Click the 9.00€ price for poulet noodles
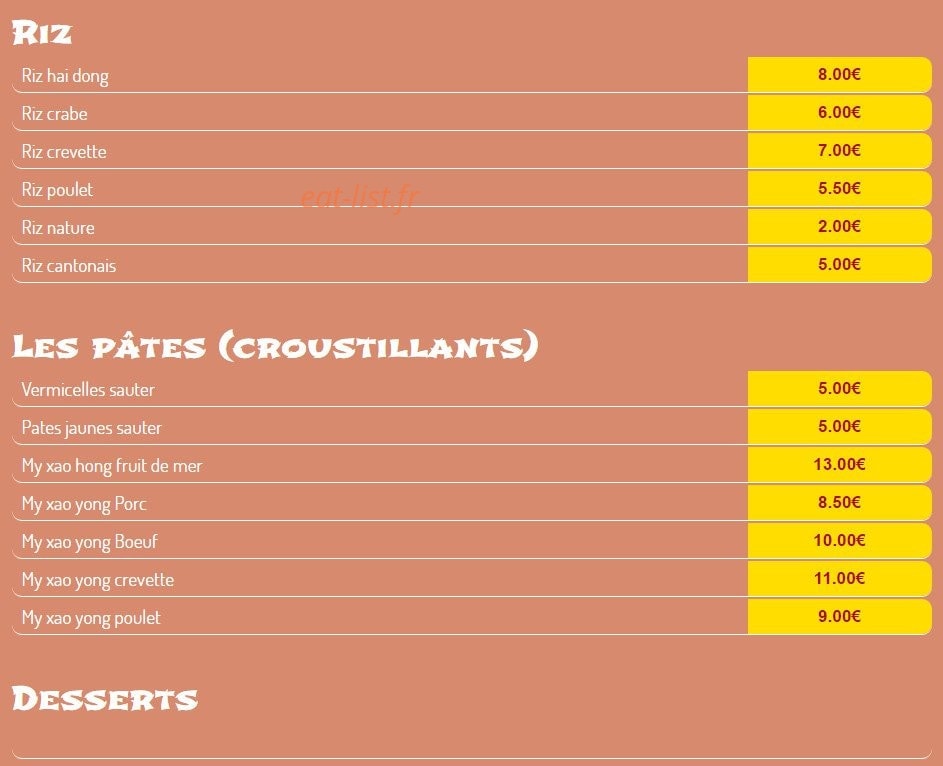The width and height of the screenshot is (943, 766). tap(839, 616)
